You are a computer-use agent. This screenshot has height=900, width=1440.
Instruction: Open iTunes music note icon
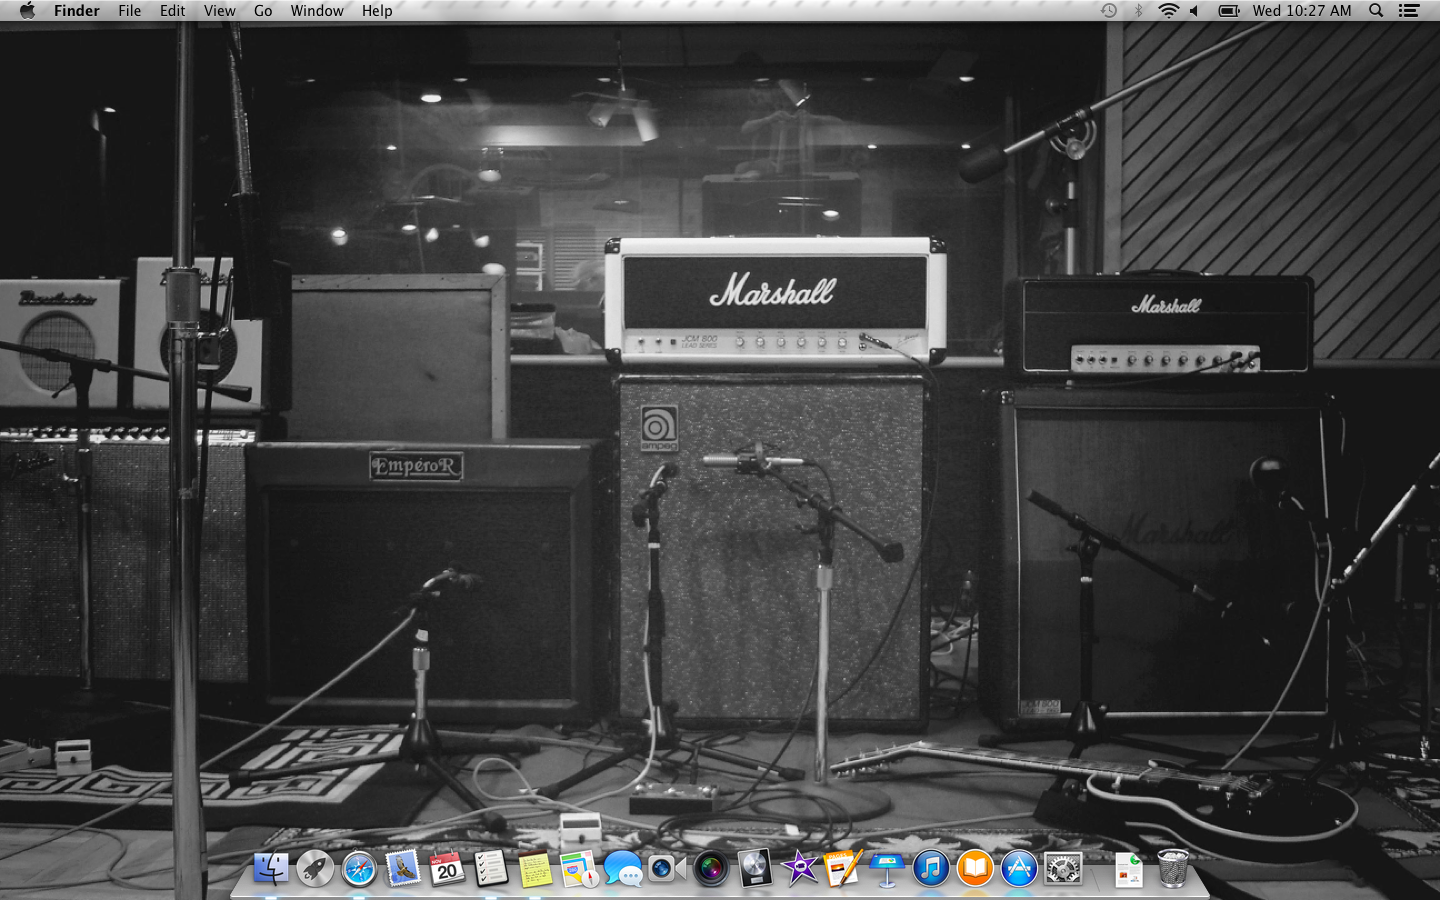pyautogui.click(x=931, y=868)
